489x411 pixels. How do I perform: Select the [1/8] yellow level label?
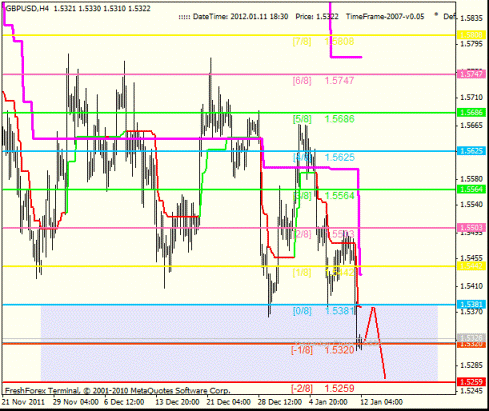click(x=302, y=273)
